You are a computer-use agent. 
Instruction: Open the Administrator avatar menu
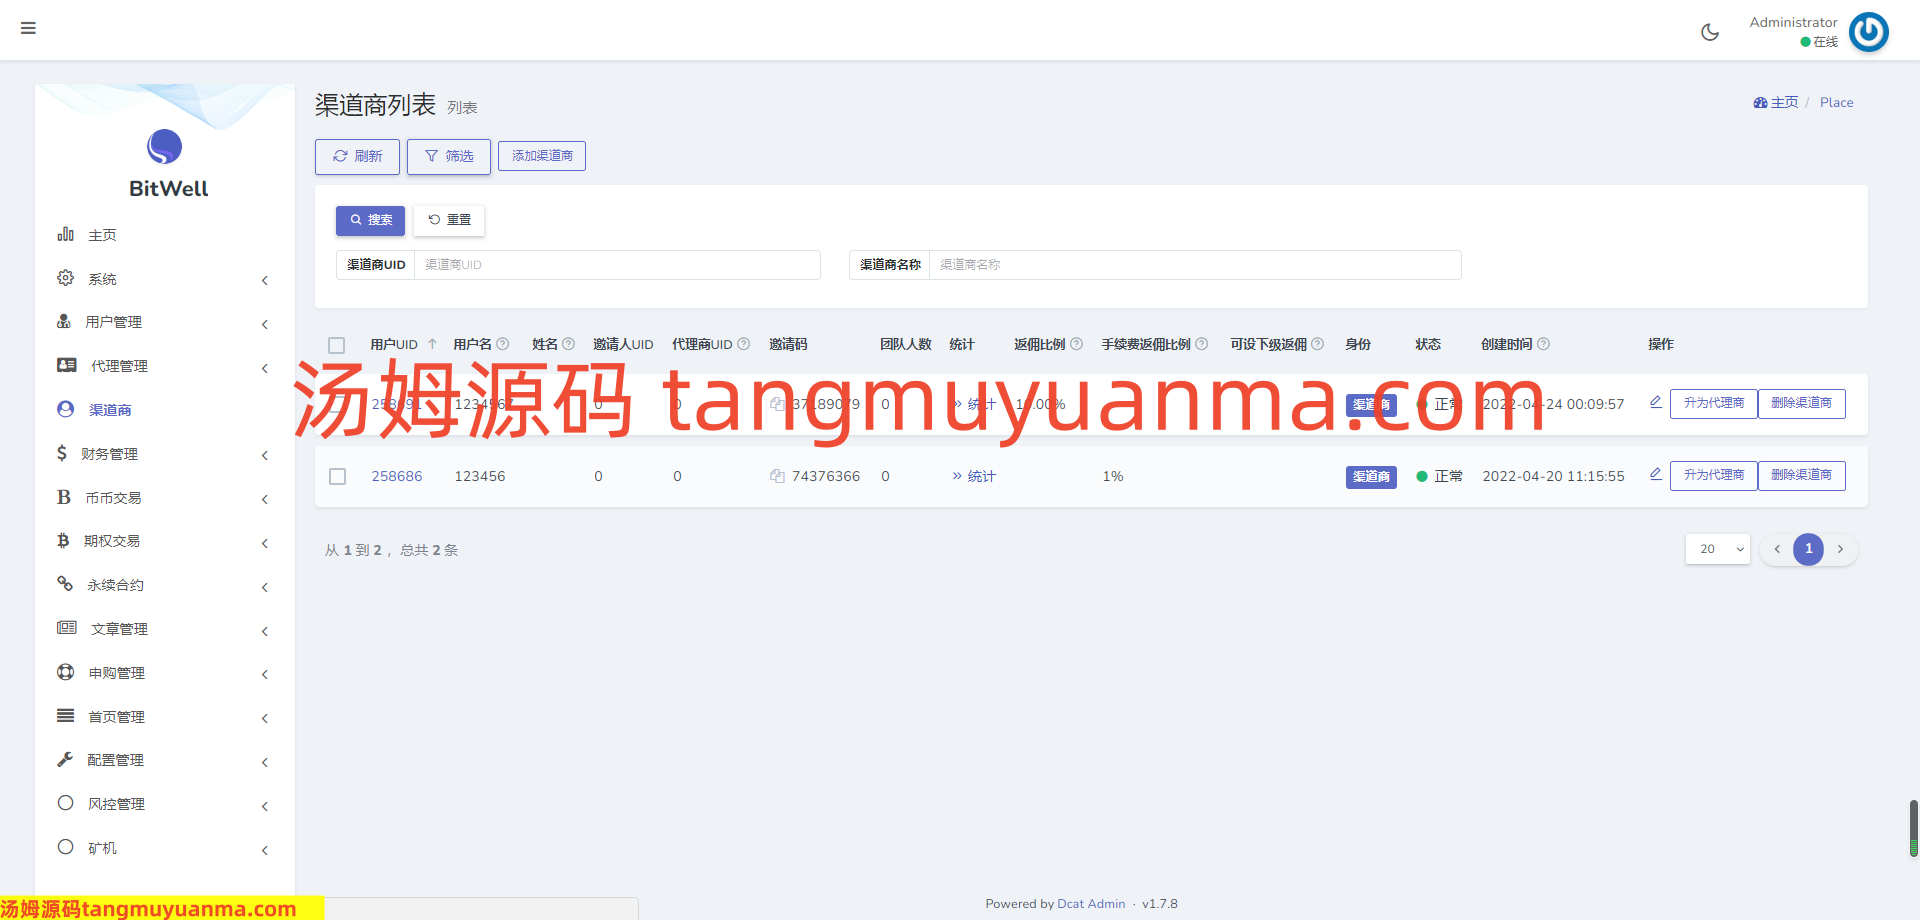(x=1868, y=32)
